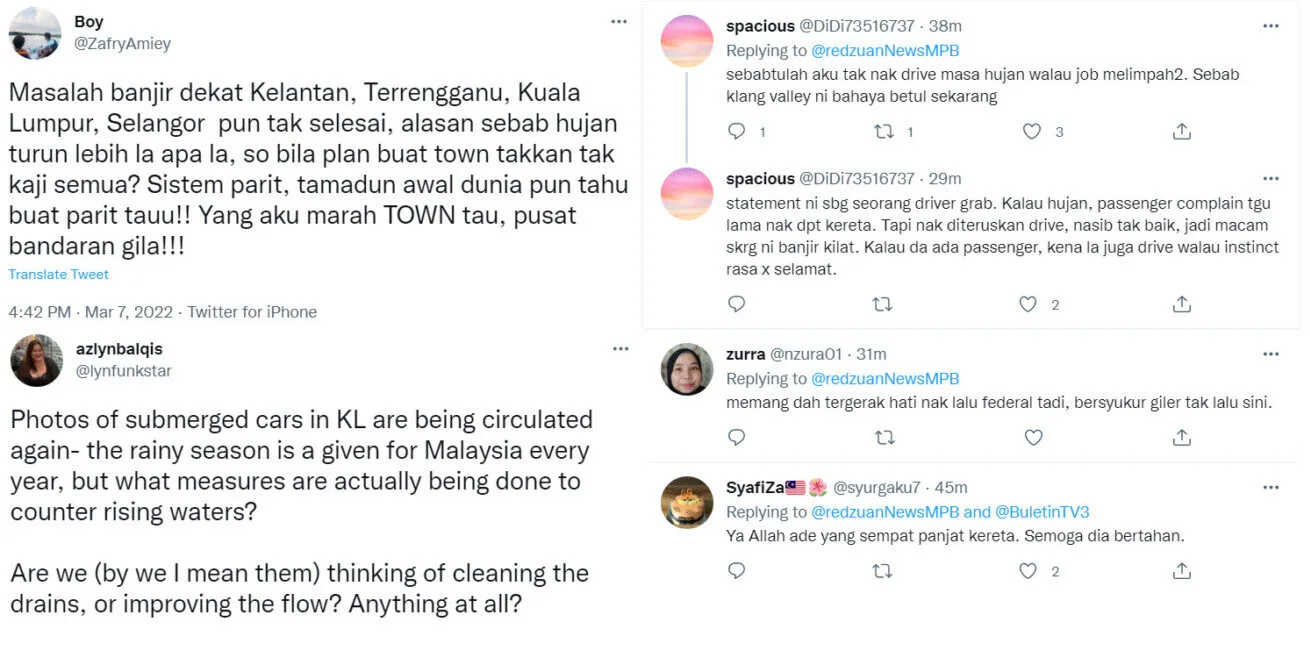Retweet SyafiZa's tweet
1310x648 pixels.
click(882, 571)
